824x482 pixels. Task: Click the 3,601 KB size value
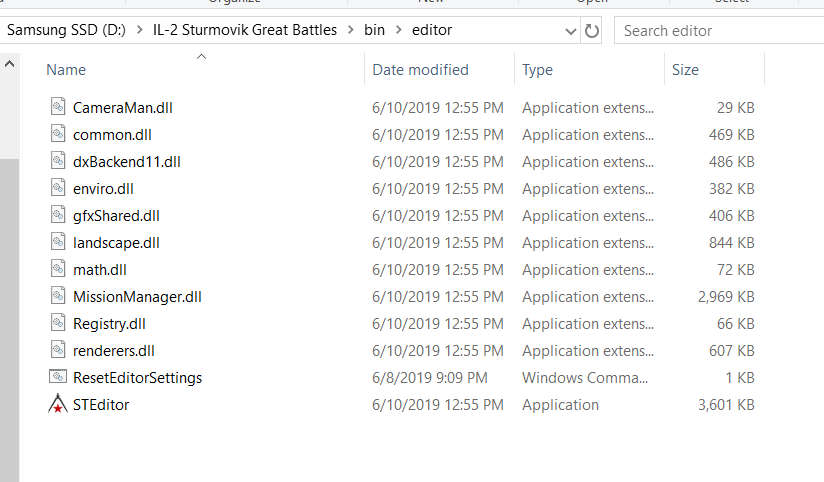(726, 405)
